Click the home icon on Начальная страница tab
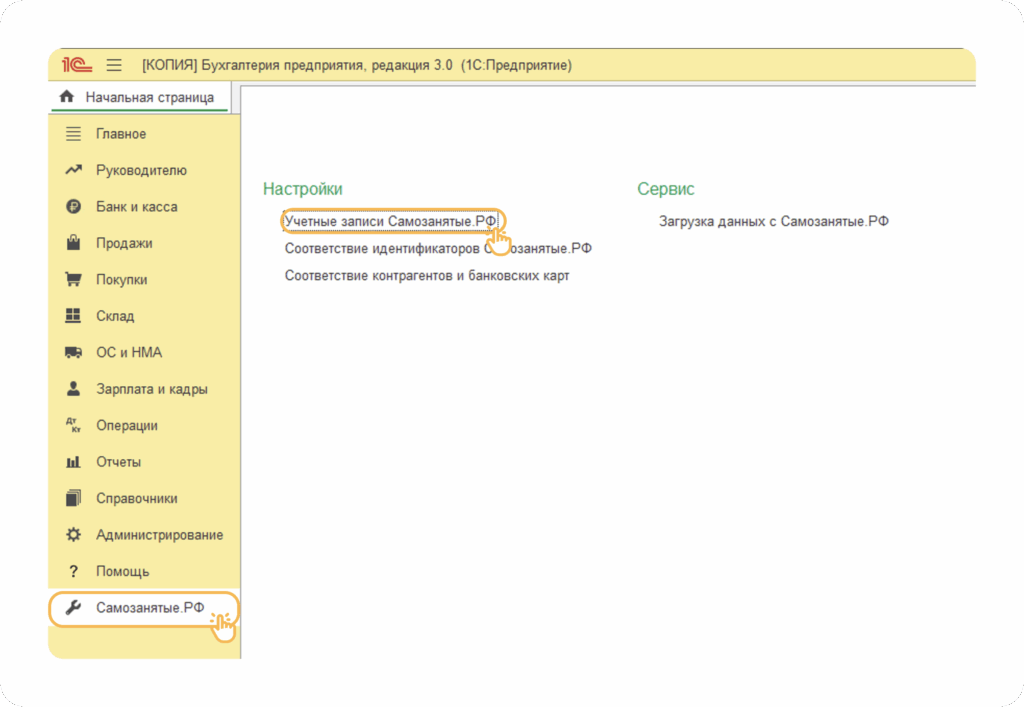The width and height of the screenshot is (1024, 707). [x=67, y=97]
